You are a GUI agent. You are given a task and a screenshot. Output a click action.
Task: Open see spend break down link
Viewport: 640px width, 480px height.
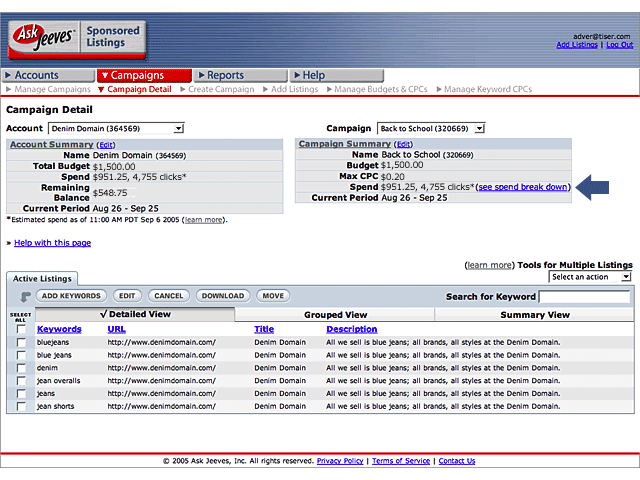523,187
